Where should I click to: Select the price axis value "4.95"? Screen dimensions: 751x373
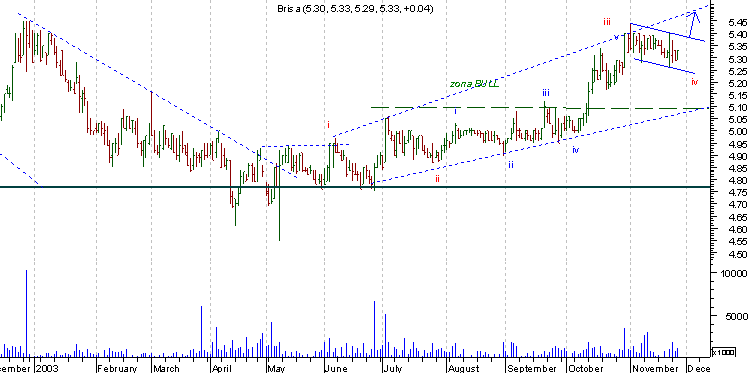coord(737,144)
